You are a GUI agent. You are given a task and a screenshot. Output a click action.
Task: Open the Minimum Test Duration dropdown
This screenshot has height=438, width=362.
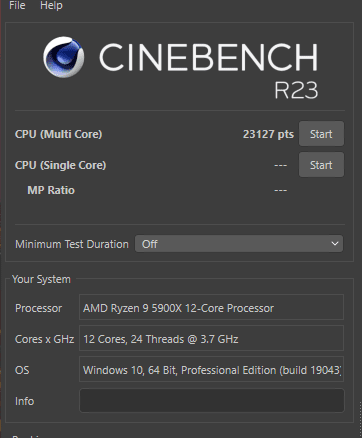[x=239, y=244]
